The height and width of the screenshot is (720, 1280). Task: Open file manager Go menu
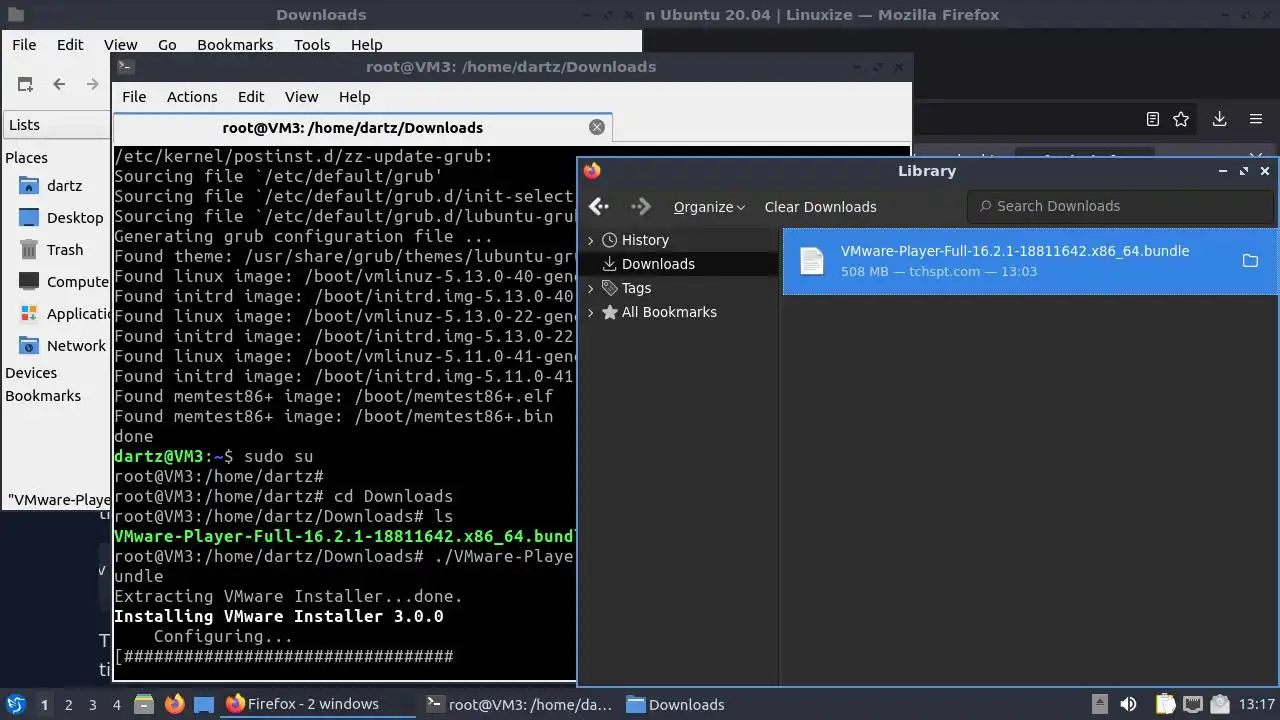(x=167, y=45)
